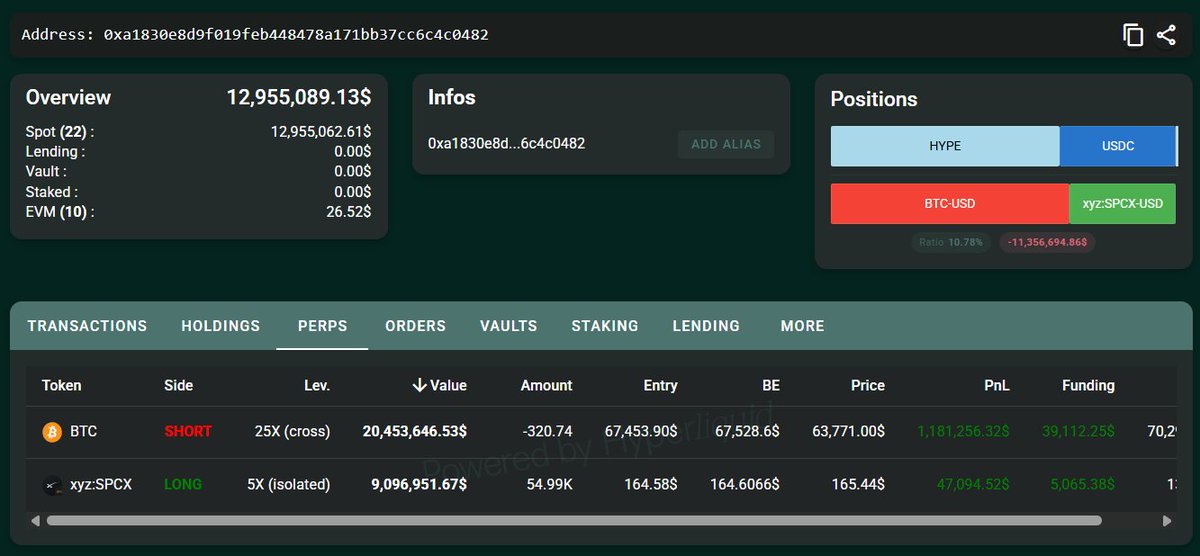Select the green xyz:SPCX-USD position segment
Image resolution: width=1200 pixels, height=556 pixels.
pyautogui.click(x=1123, y=204)
